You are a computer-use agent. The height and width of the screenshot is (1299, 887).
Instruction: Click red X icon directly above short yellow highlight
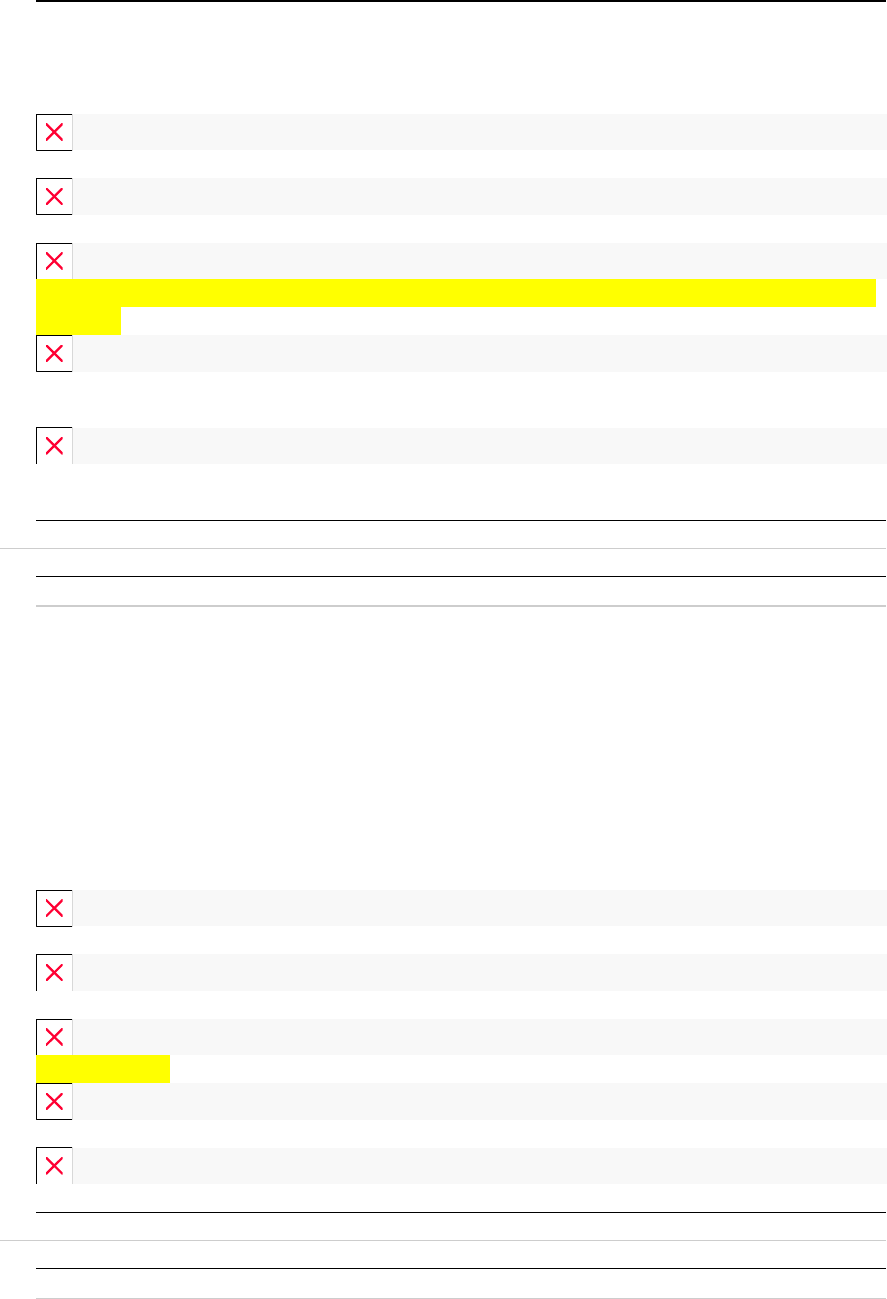coord(54,1037)
